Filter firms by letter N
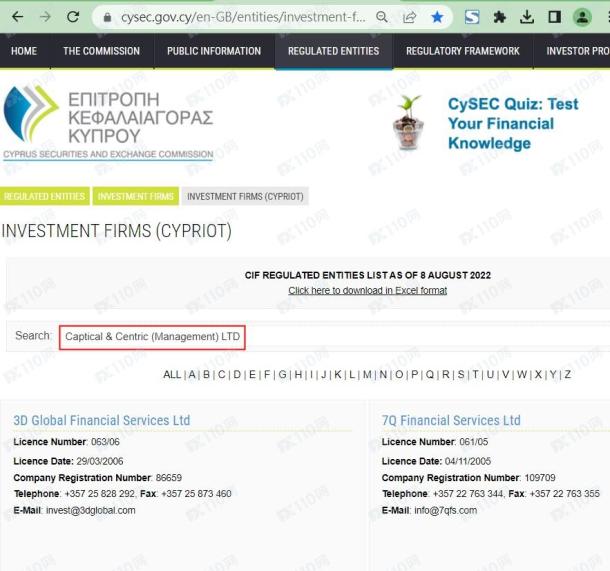Screen dimensions: 610x571 tap(383, 375)
